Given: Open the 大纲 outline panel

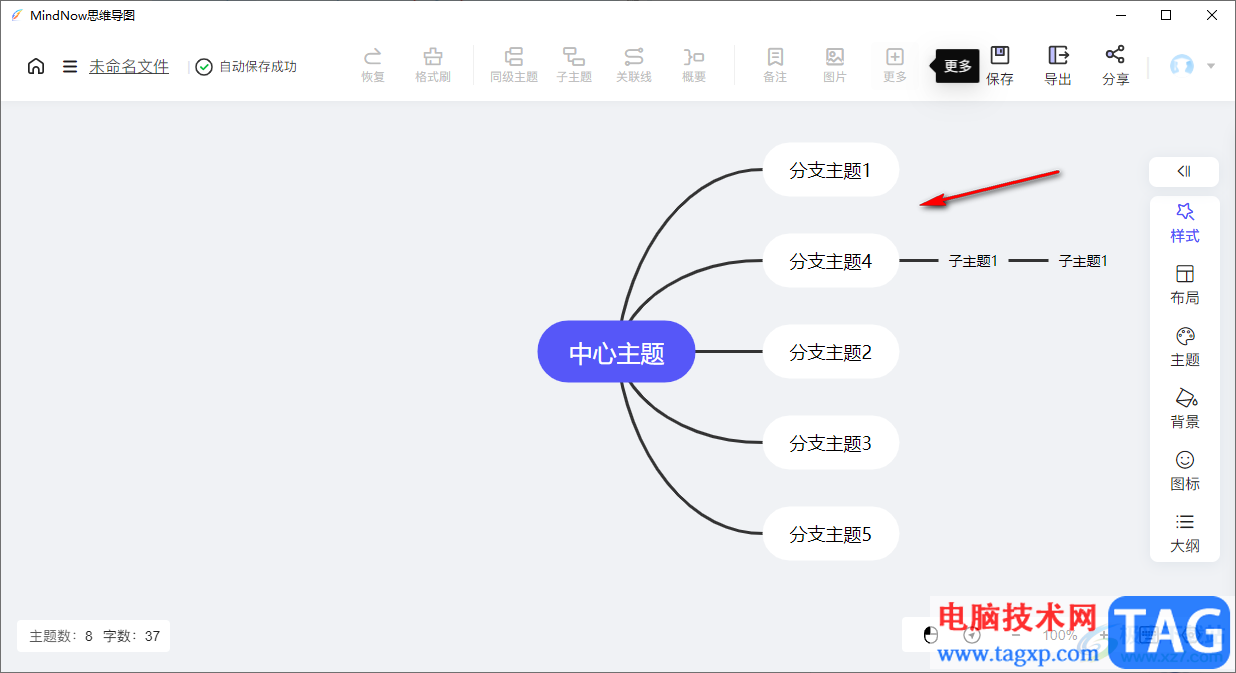Looking at the screenshot, I should [1185, 533].
